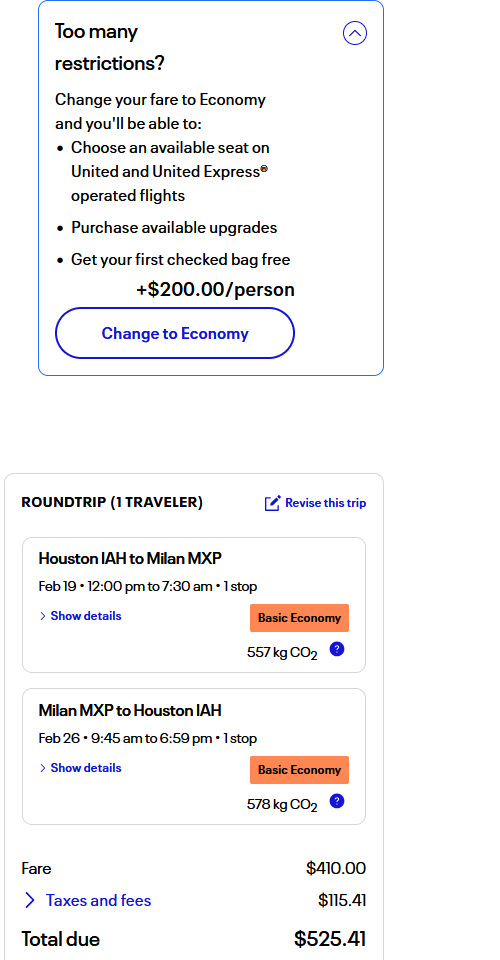
Task: Expand chevron beside Milan to Houston details
Action: (43, 768)
